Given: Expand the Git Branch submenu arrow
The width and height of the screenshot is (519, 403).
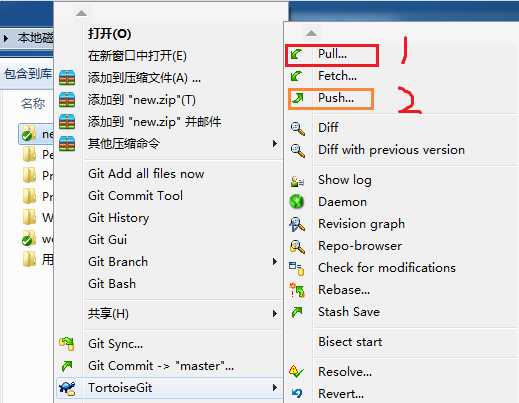Looking at the screenshot, I should coord(275,262).
